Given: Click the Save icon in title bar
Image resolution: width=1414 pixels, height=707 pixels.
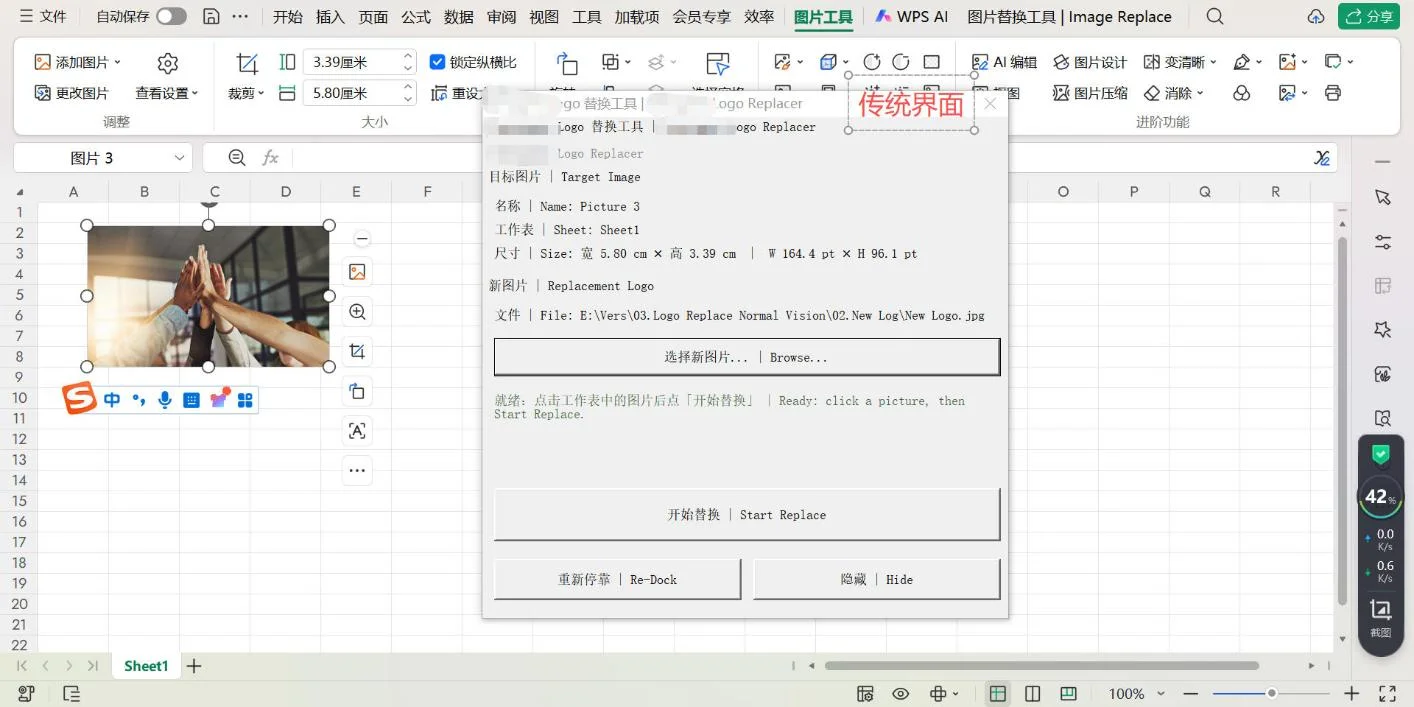Looking at the screenshot, I should (x=211, y=16).
